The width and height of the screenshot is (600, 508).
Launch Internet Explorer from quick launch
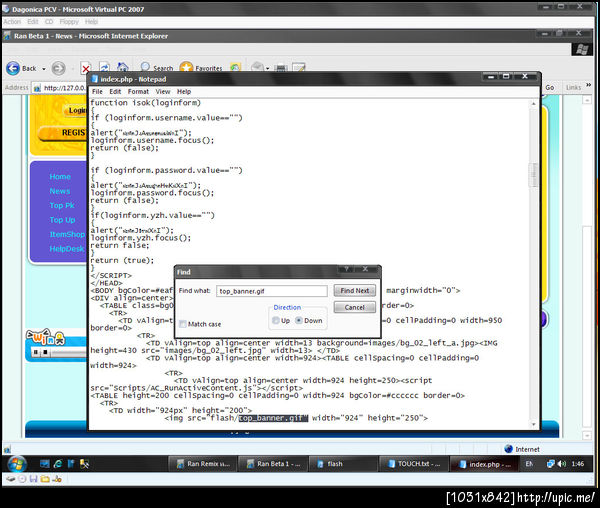click(x=58, y=464)
